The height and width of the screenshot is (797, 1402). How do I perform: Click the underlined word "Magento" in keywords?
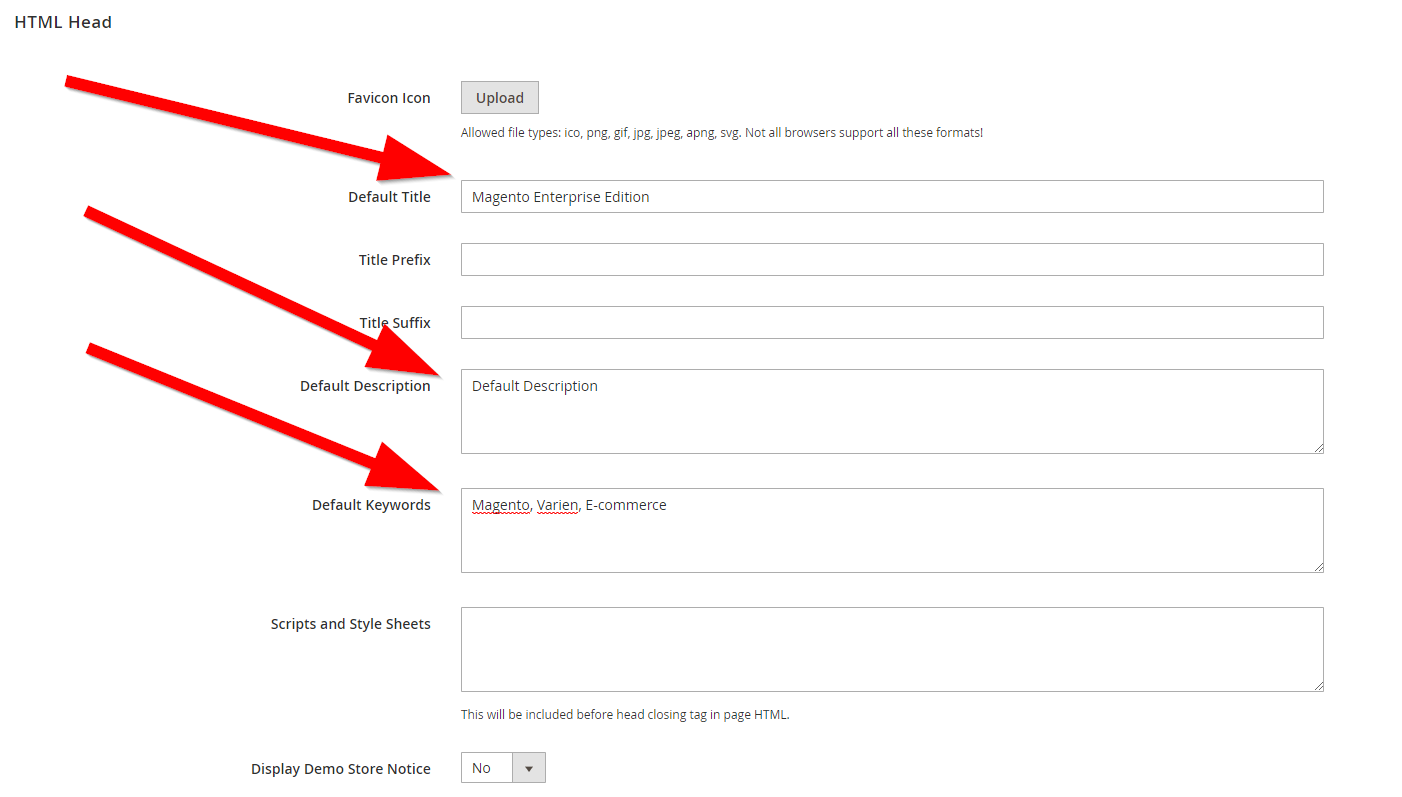point(500,504)
